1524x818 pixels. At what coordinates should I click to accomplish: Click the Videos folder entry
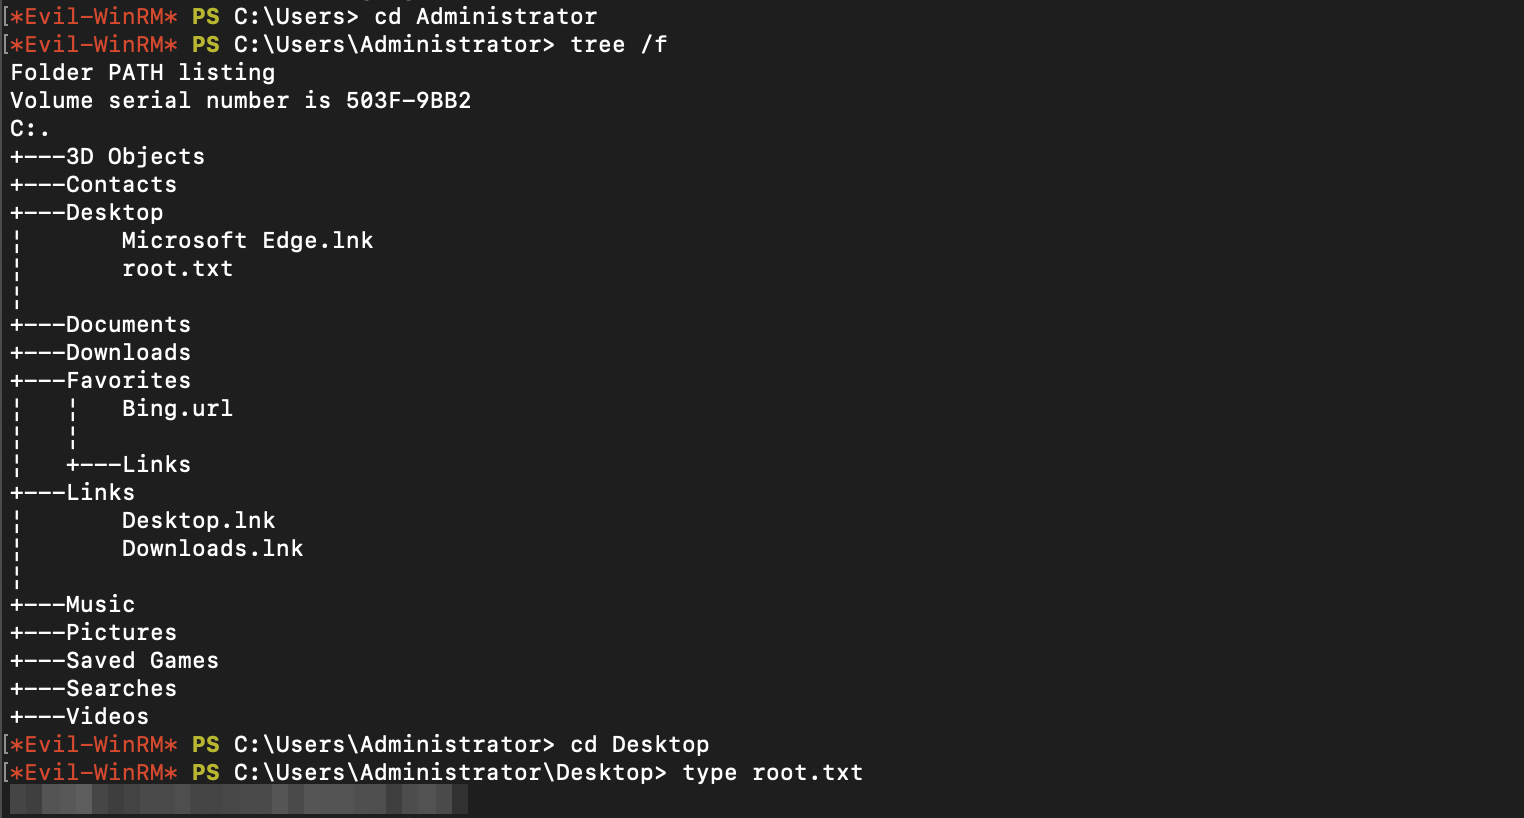(107, 717)
